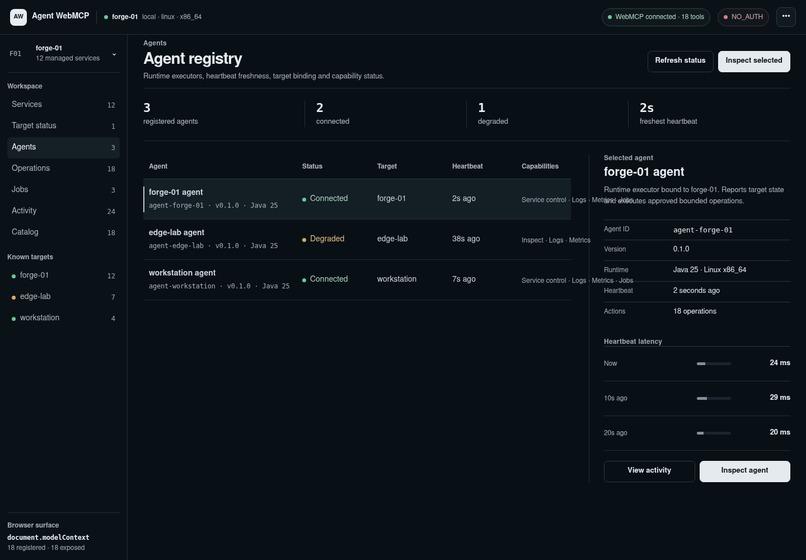
Task: Click the 'Inspect · Logs · Metrics' capabilities text
Action: point(556,240)
